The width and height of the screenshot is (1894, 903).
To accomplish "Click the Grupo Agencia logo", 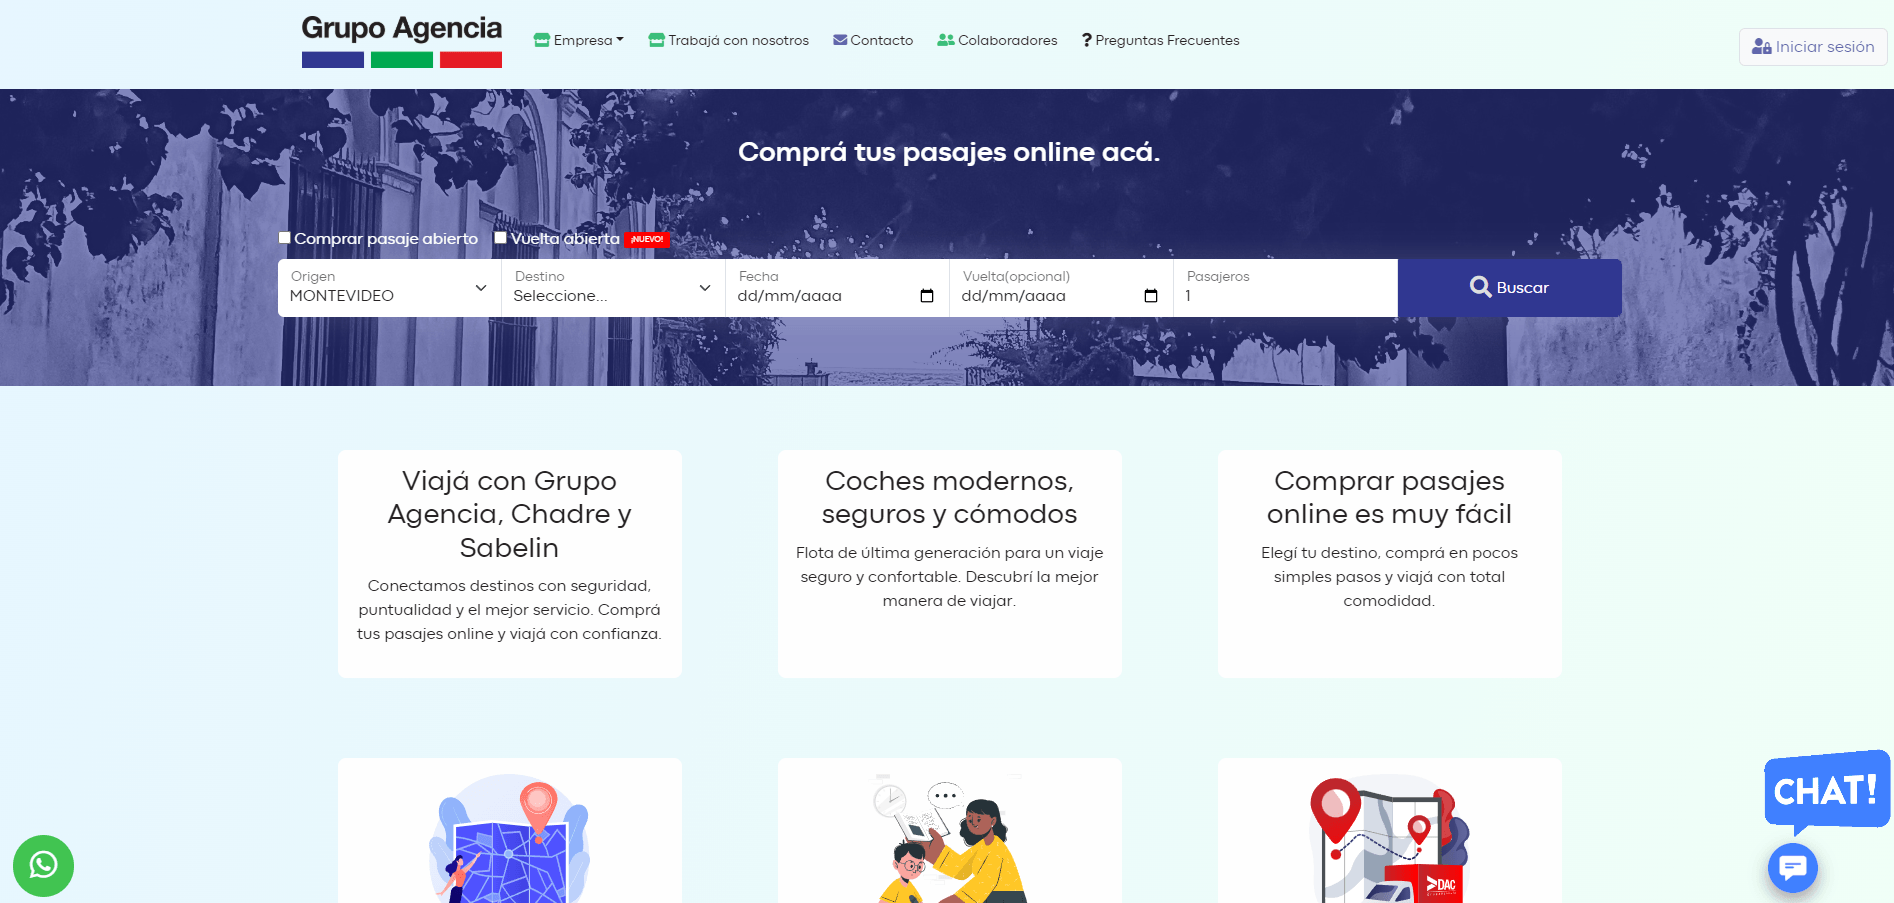I will [401, 40].
